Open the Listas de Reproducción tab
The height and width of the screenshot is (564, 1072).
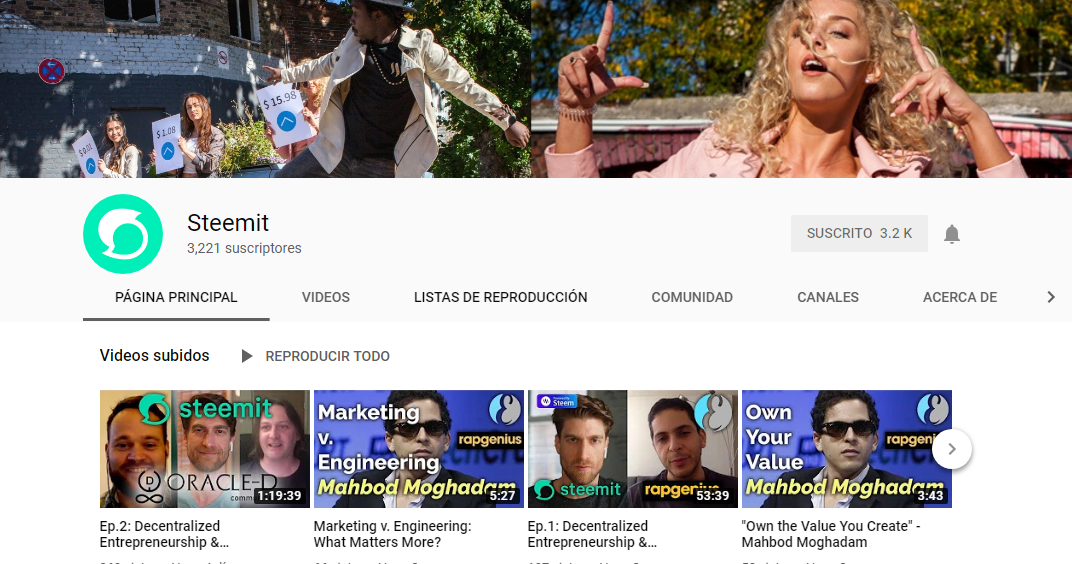click(x=500, y=297)
